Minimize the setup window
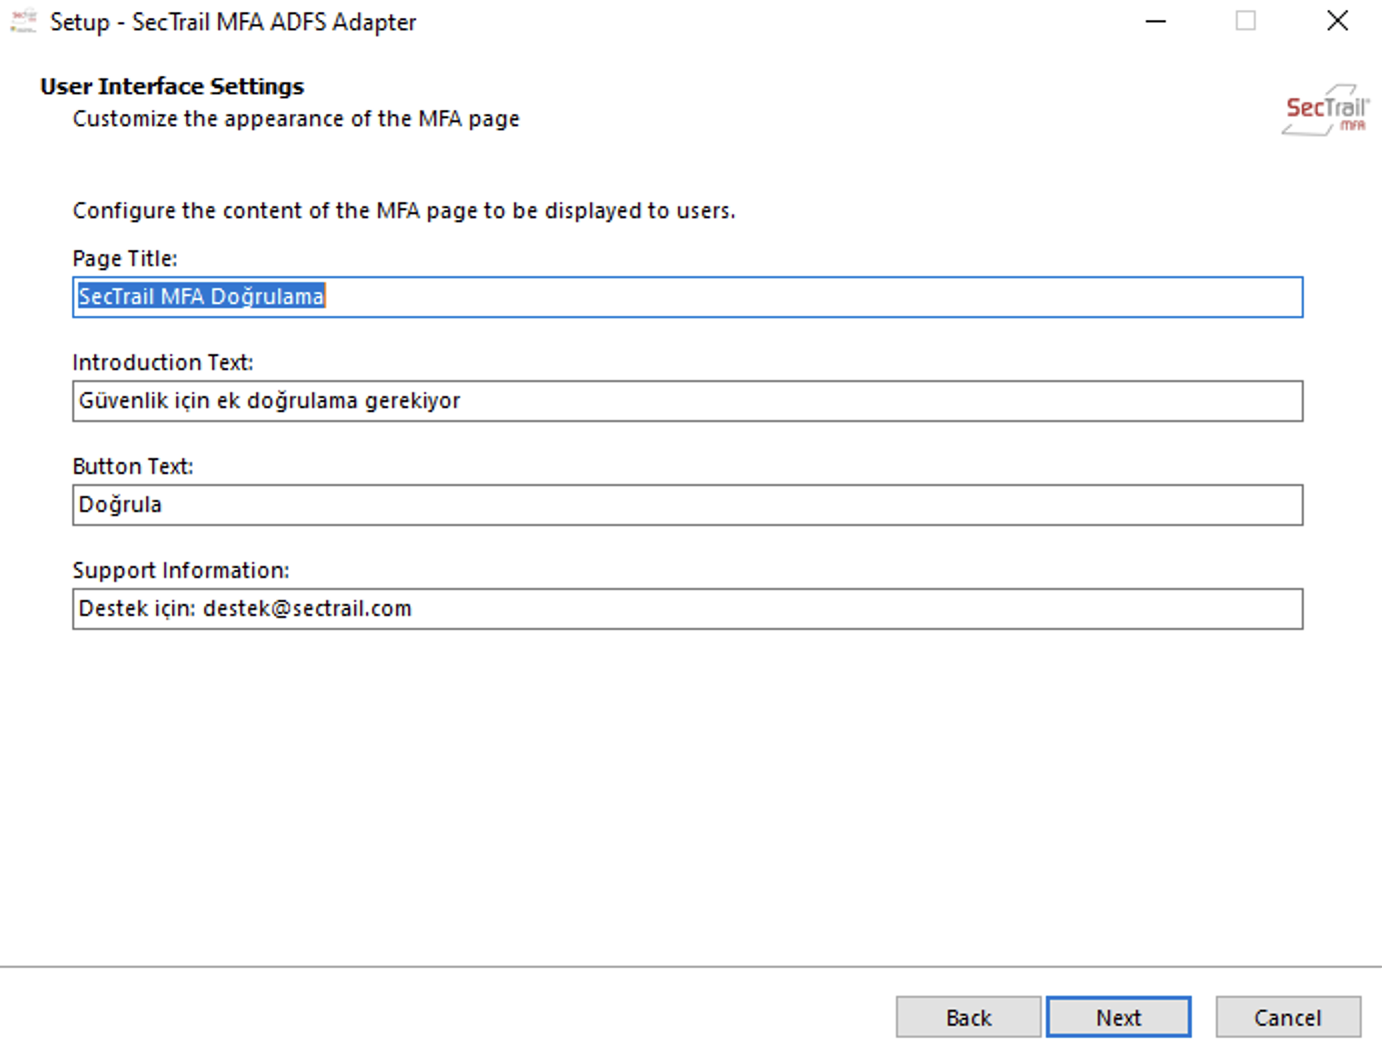1382x1054 pixels. click(1156, 21)
